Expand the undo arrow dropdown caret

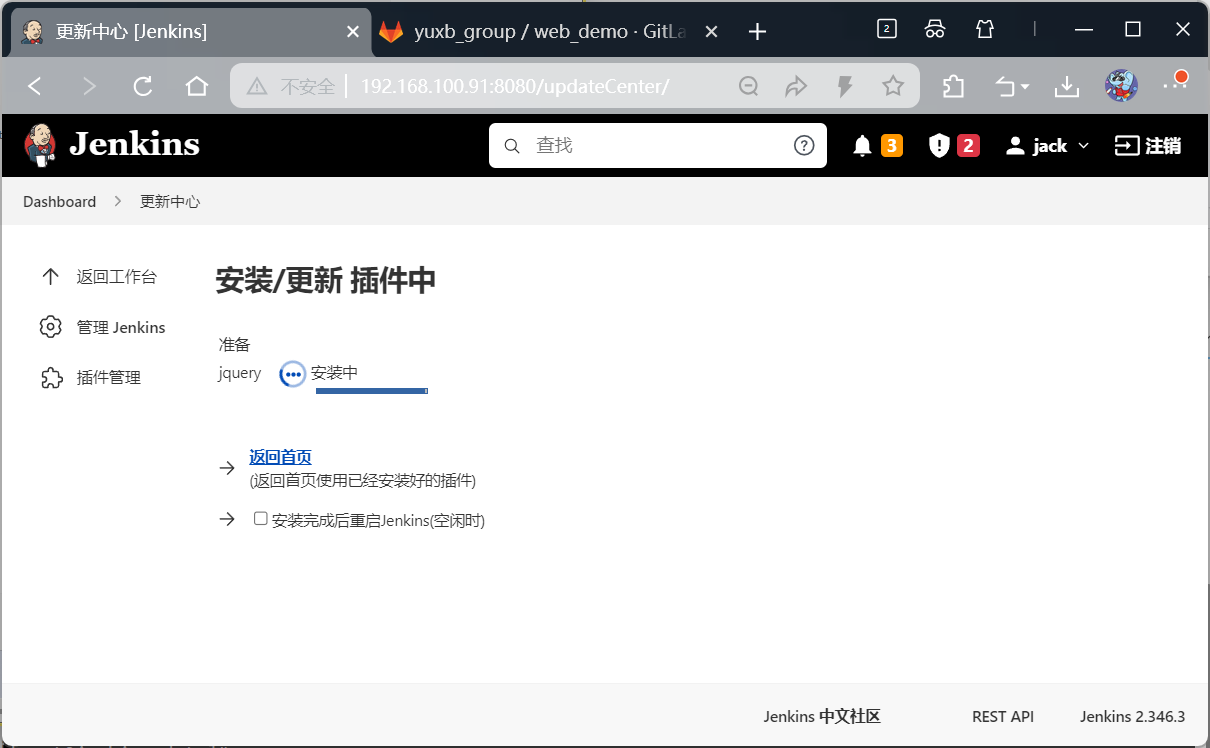[1025, 88]
